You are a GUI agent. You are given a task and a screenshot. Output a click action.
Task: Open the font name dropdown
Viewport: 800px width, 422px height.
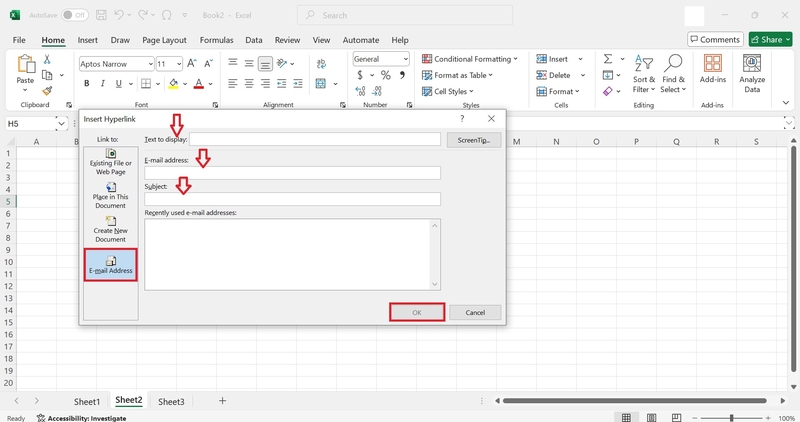[151, 64]
